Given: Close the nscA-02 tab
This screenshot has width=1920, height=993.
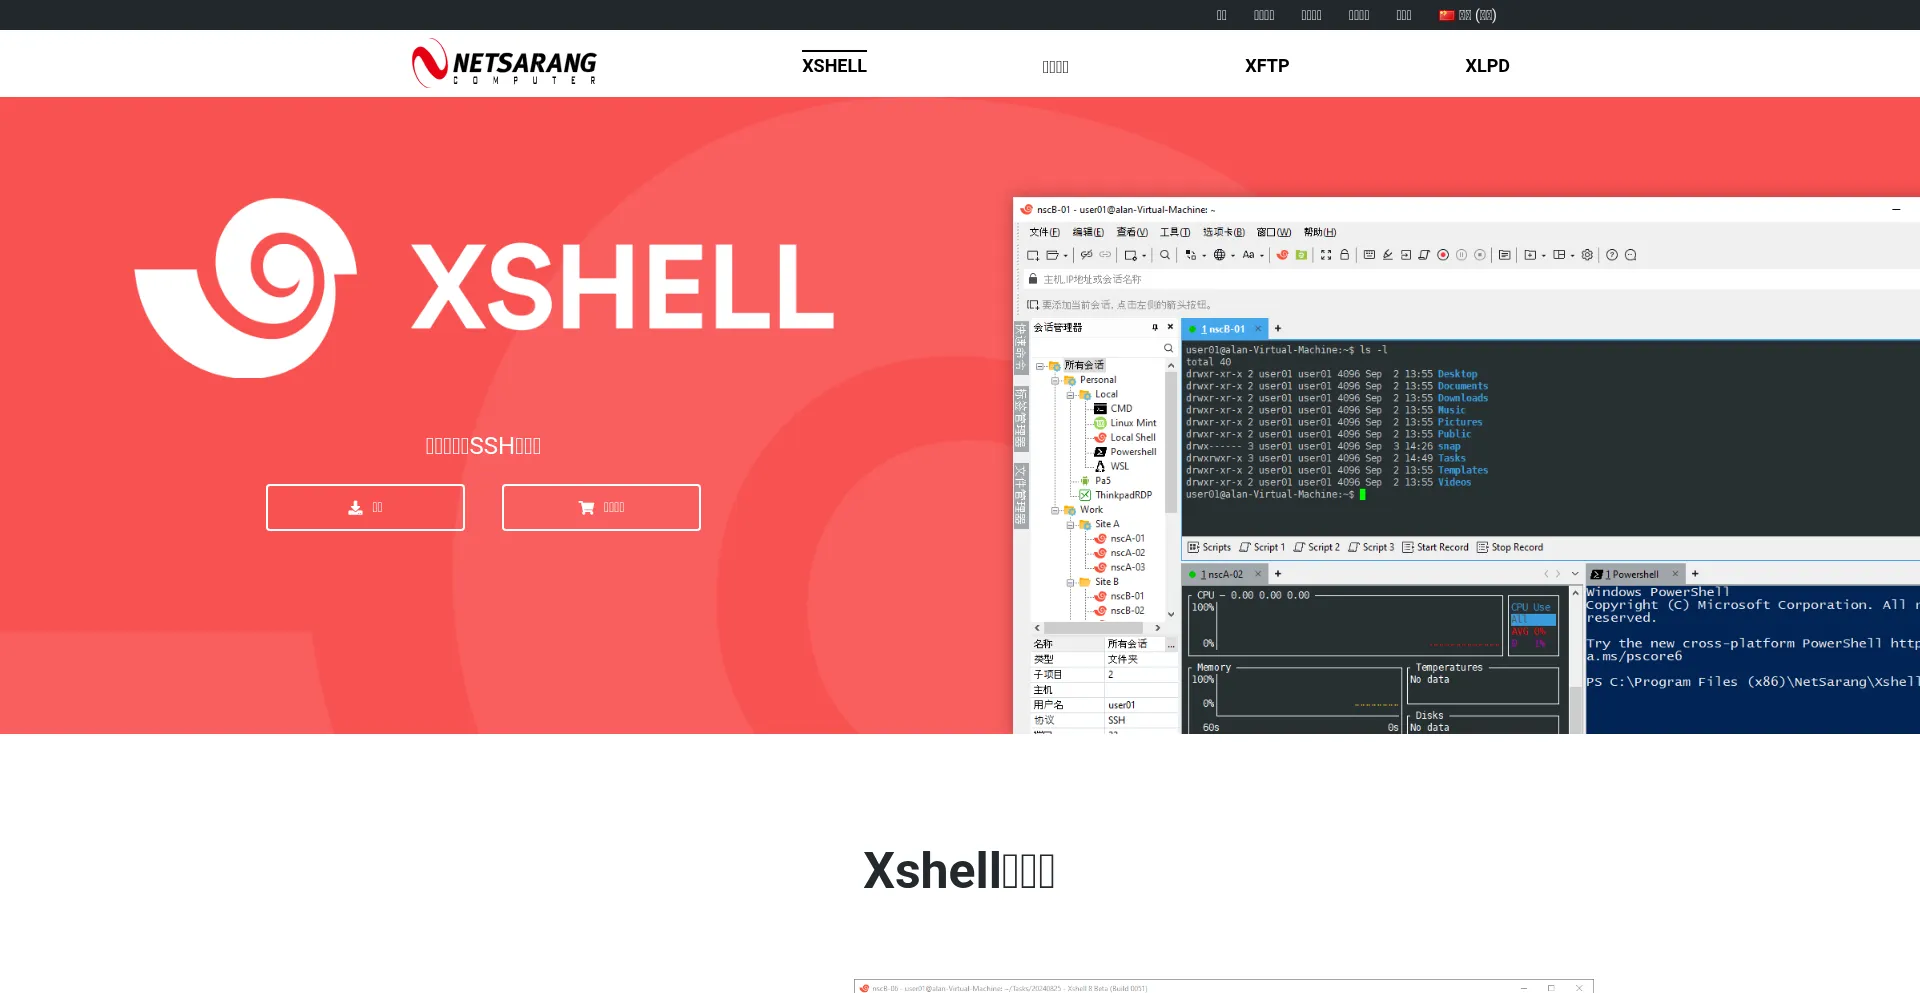Looking at the screenshot, I should 1258,574.
